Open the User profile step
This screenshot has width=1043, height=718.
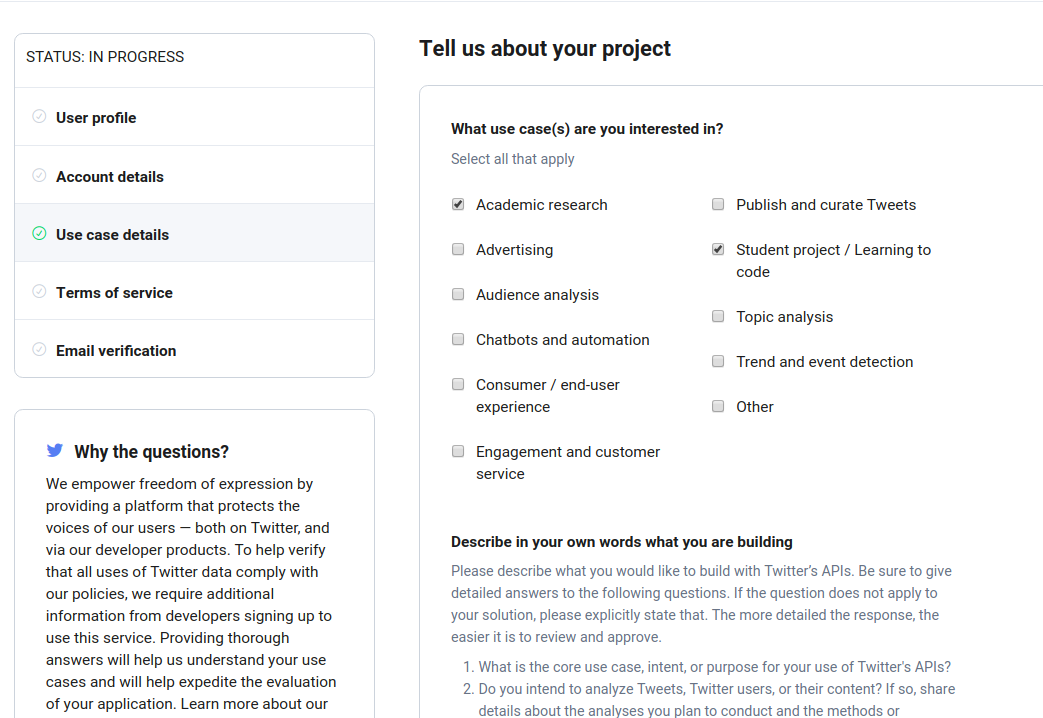(x=96, y=118)
